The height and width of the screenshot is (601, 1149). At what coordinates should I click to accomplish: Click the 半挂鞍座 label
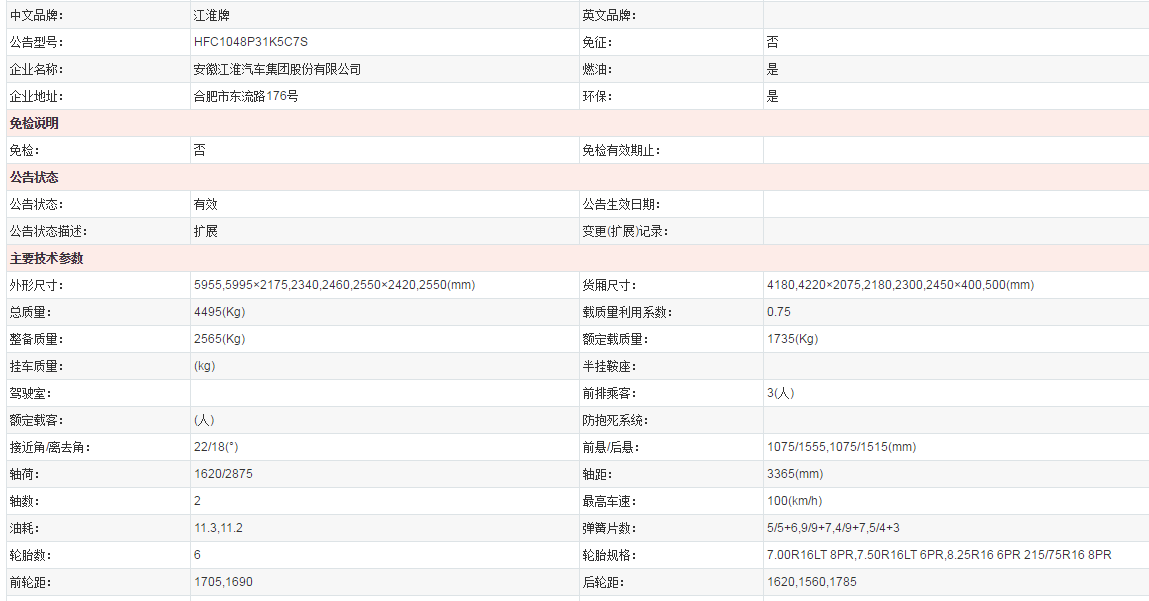pos(609,366)
